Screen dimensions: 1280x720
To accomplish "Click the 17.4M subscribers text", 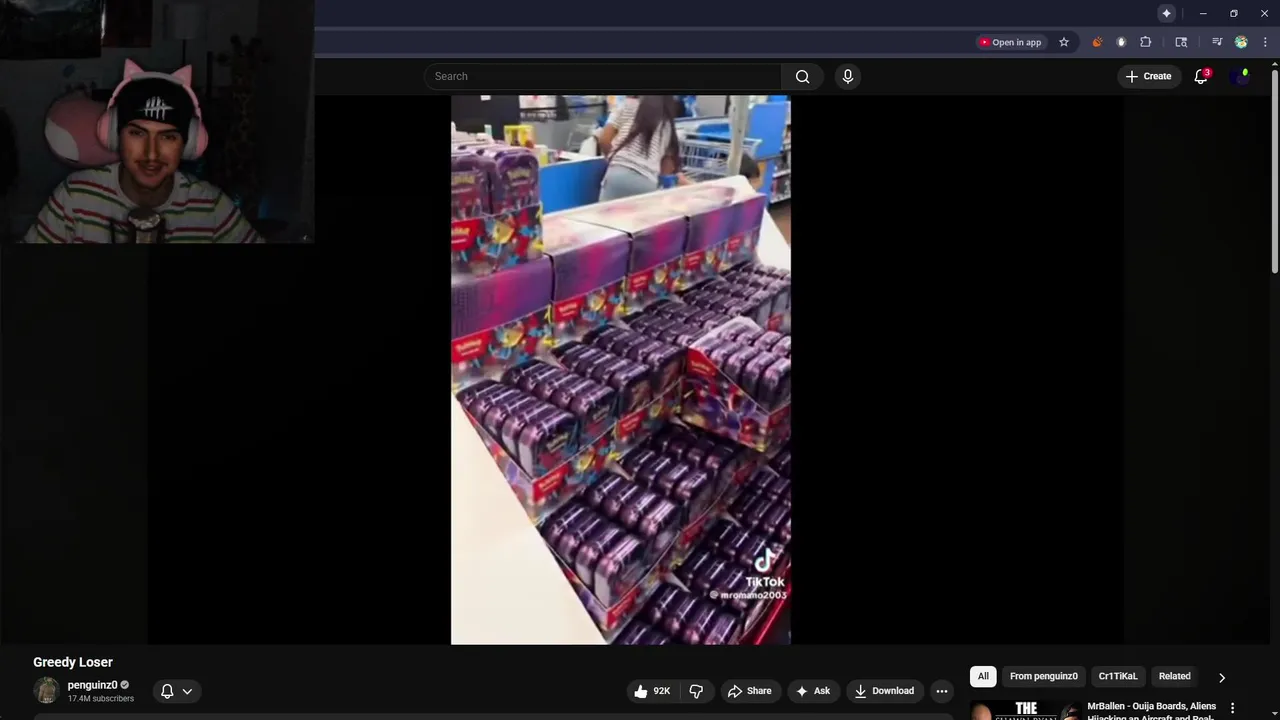I will click(100, 699).
